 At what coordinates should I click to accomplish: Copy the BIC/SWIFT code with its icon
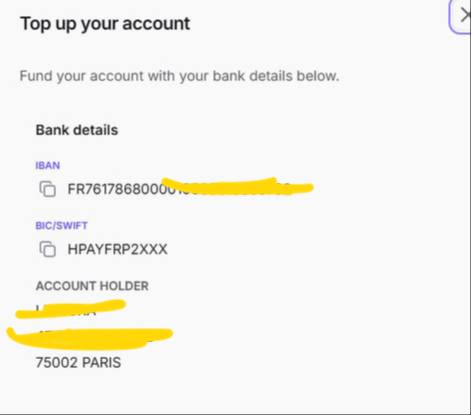click(48, 249)
